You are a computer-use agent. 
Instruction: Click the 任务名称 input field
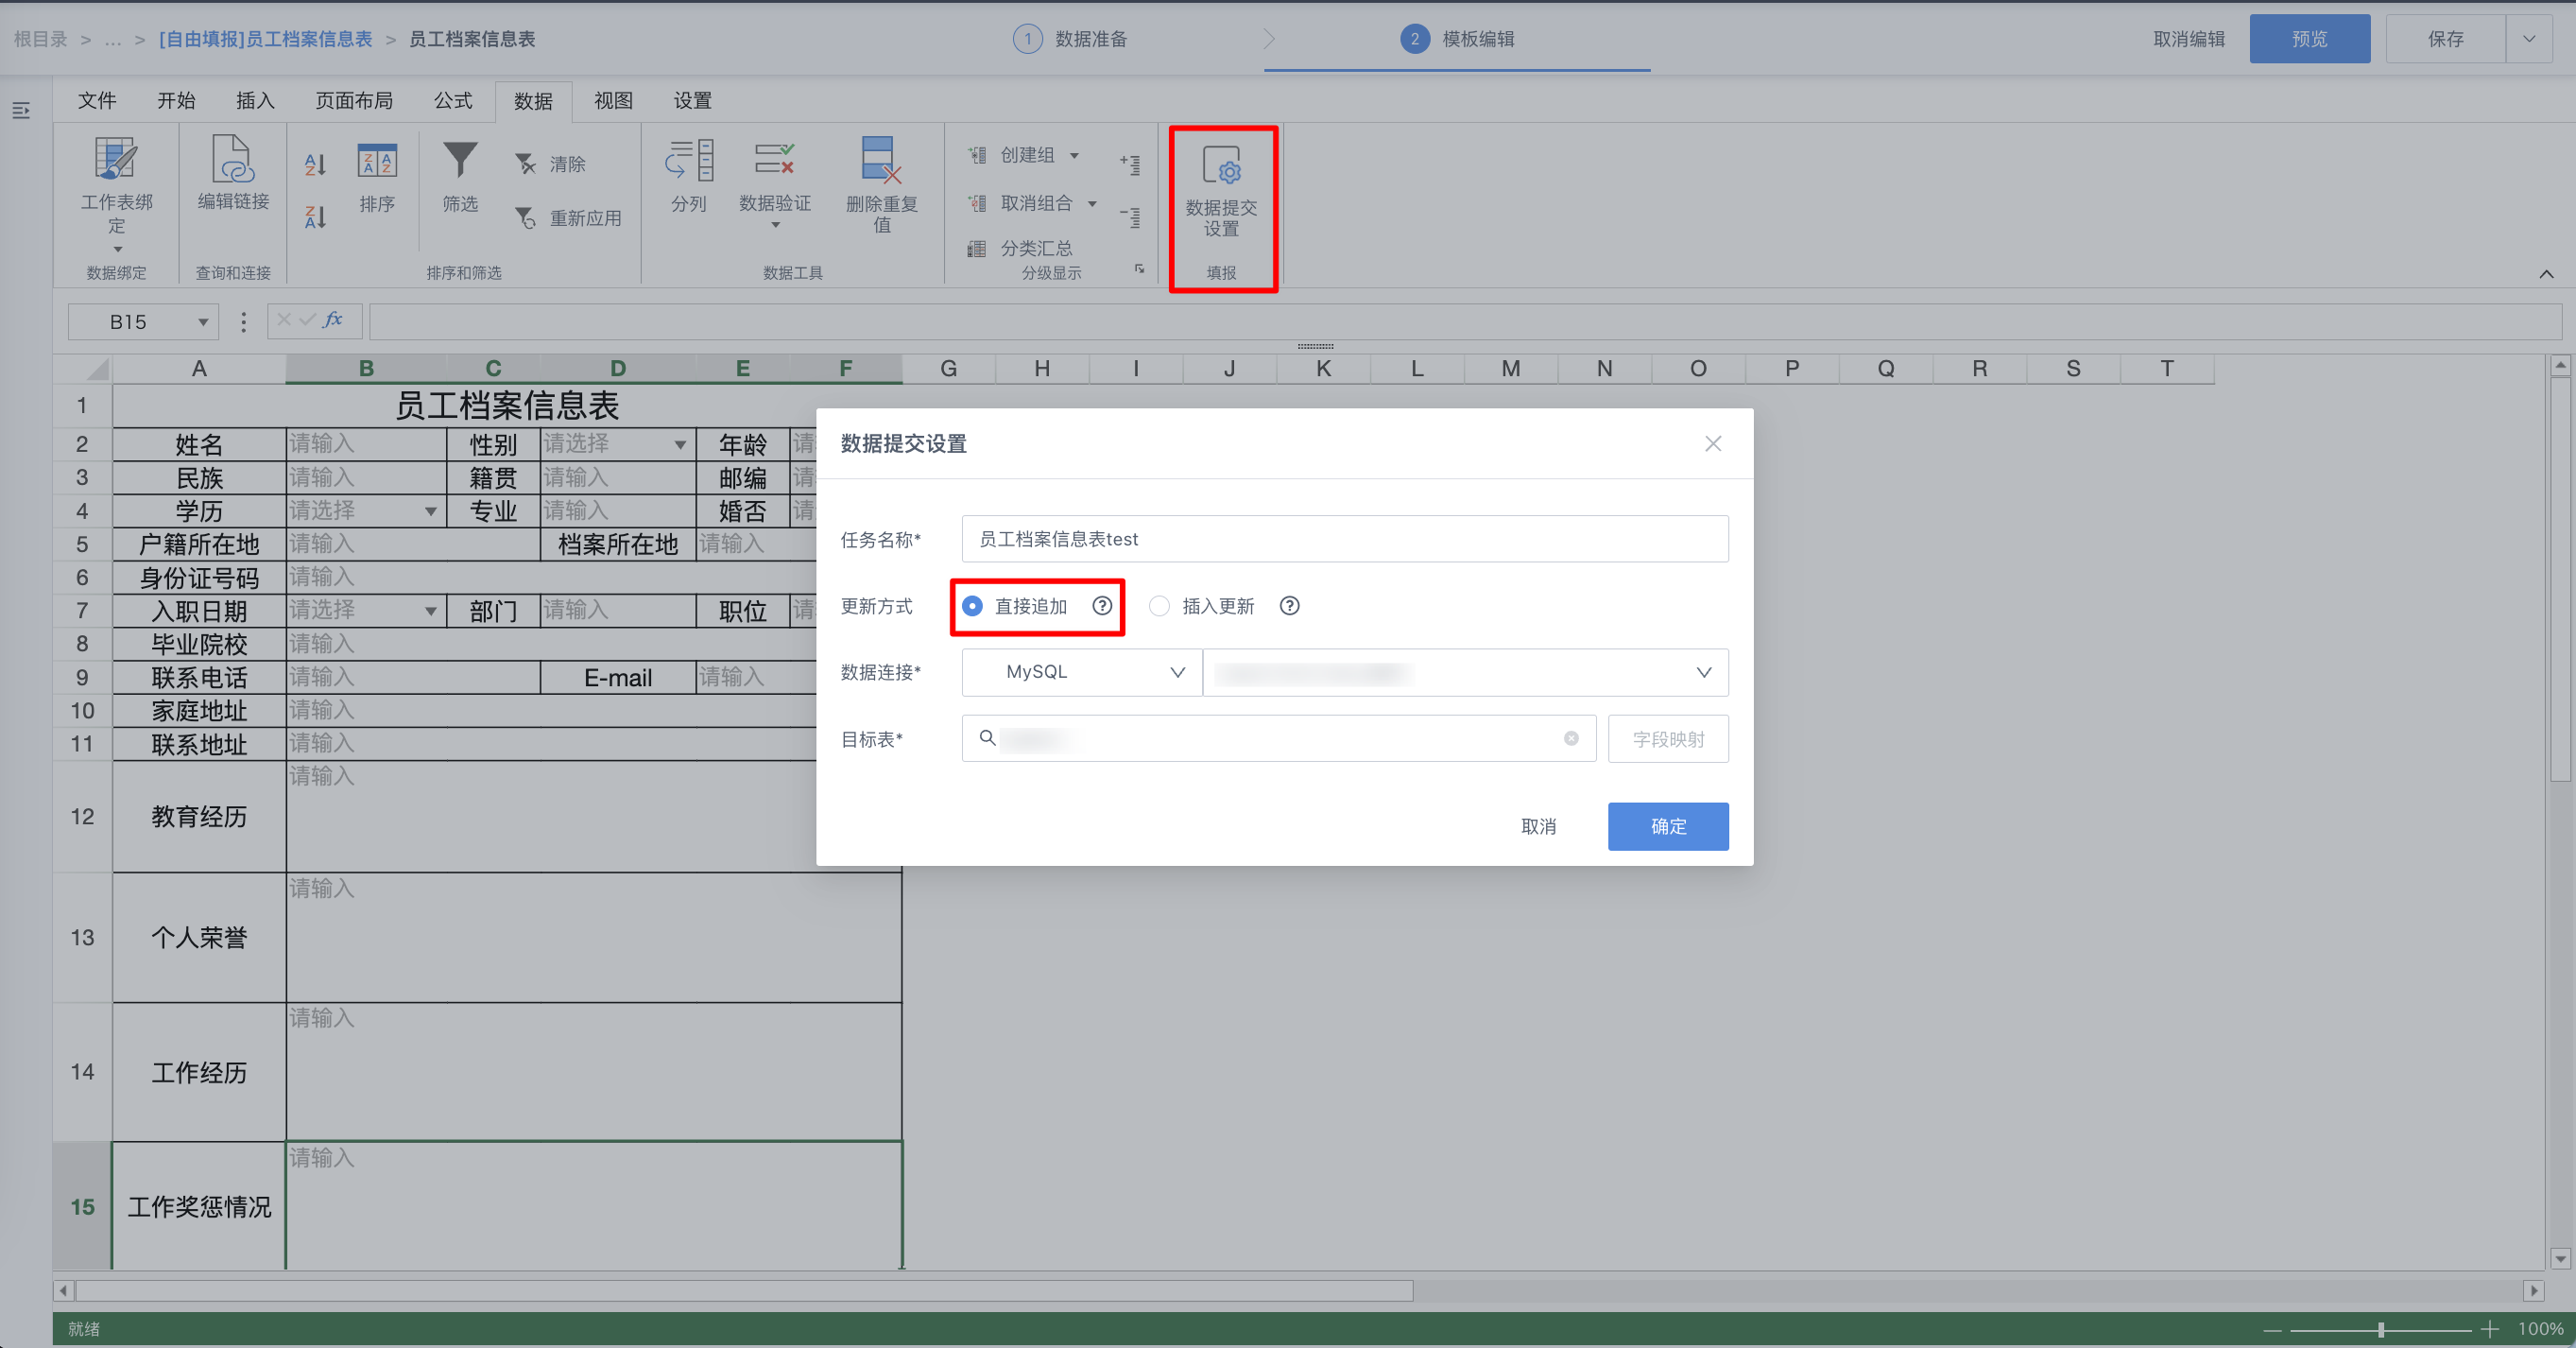click(1344, 539)
